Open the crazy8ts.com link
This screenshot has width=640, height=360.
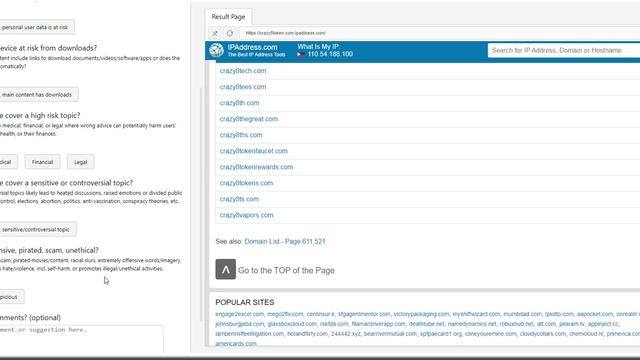(239, 199)
